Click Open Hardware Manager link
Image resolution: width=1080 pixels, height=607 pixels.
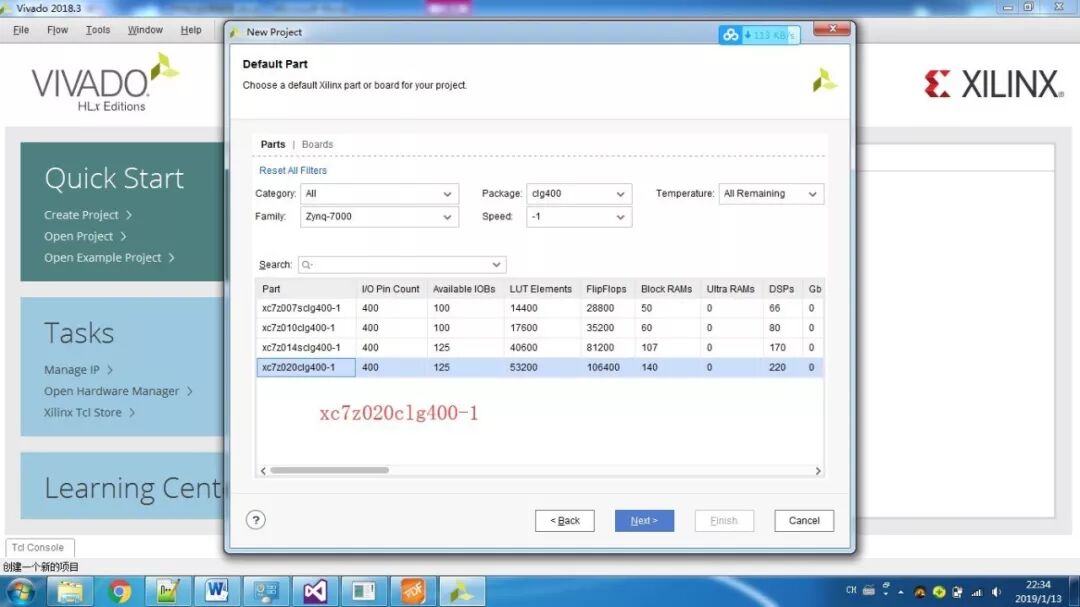click(x=112, y=391)
